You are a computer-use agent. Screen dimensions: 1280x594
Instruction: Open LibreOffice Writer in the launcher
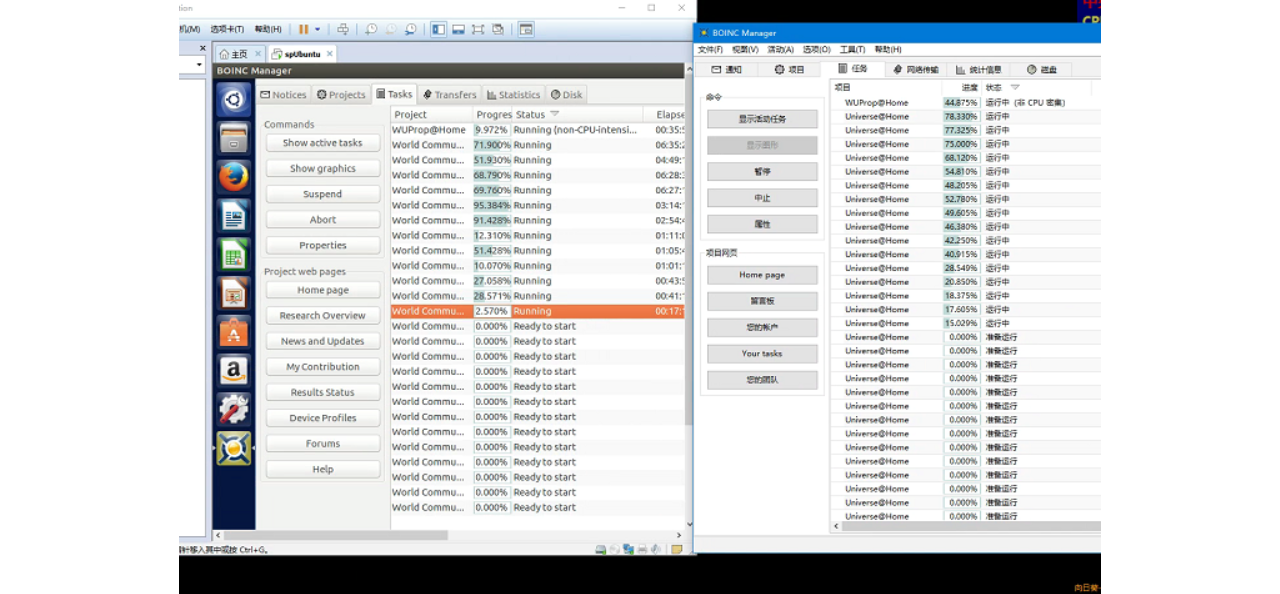pyautogui.click(x=234, y=216)
